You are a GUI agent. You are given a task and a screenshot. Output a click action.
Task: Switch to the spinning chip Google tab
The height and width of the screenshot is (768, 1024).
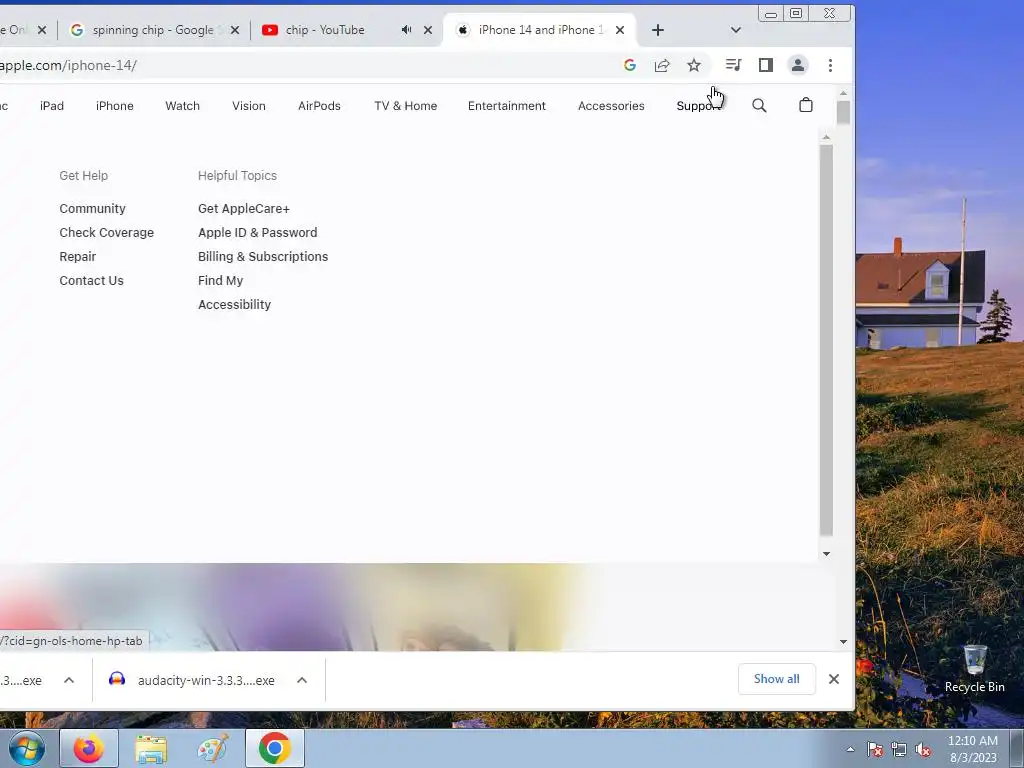coord(153,30)
